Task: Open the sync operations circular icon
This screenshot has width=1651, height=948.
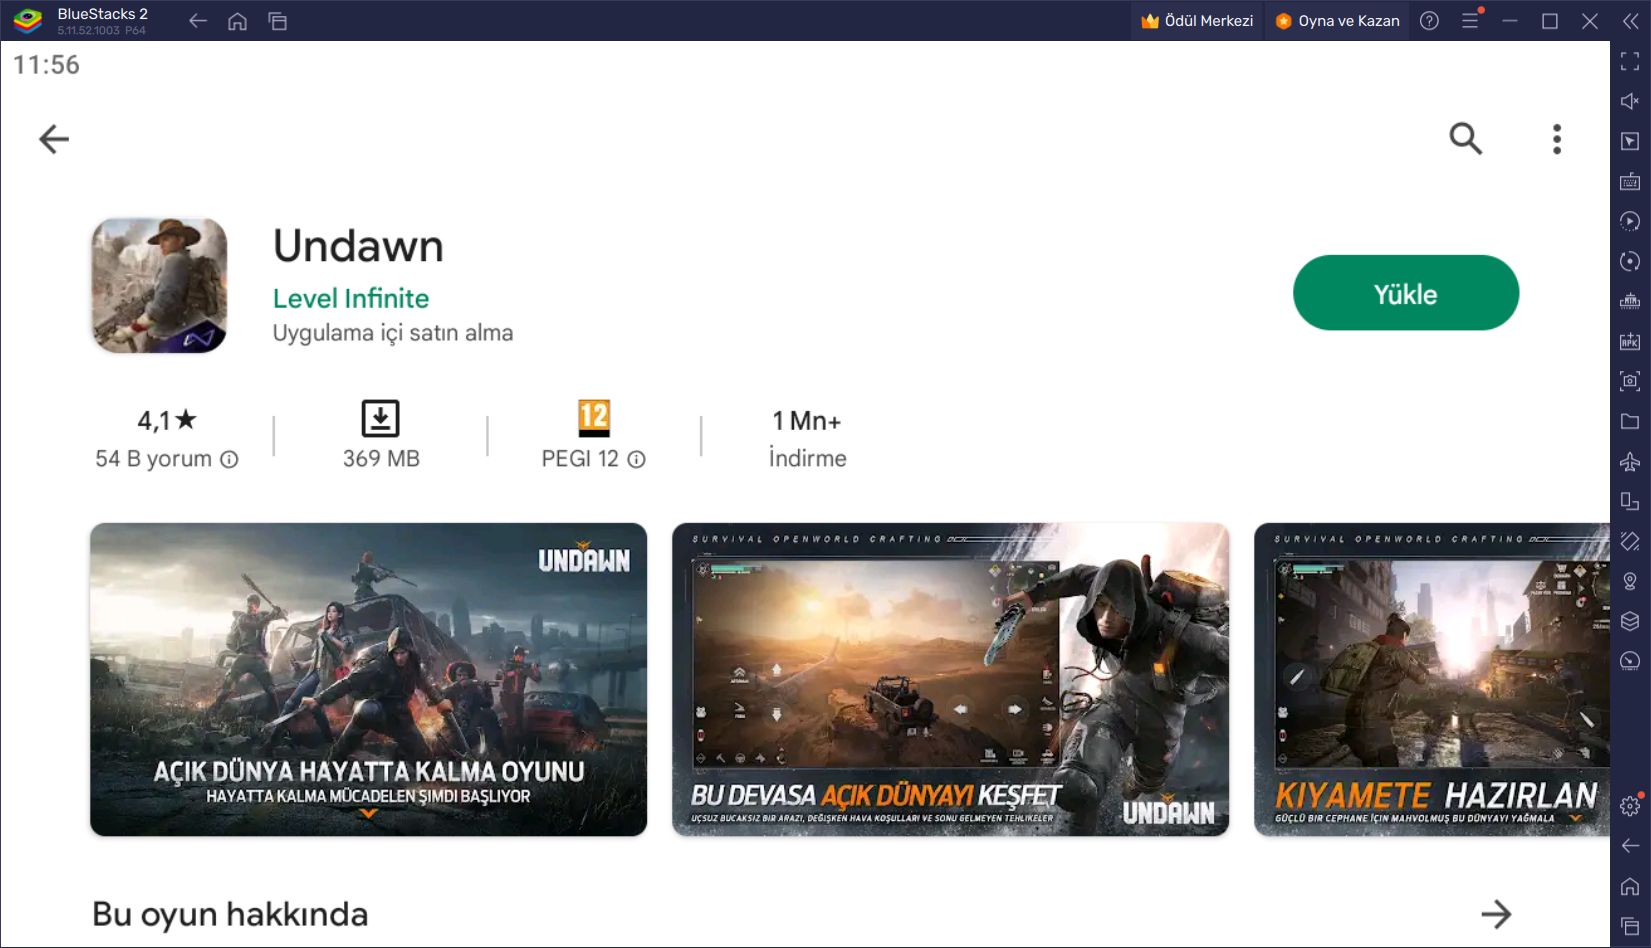Action: click(x=1630, y=261)
